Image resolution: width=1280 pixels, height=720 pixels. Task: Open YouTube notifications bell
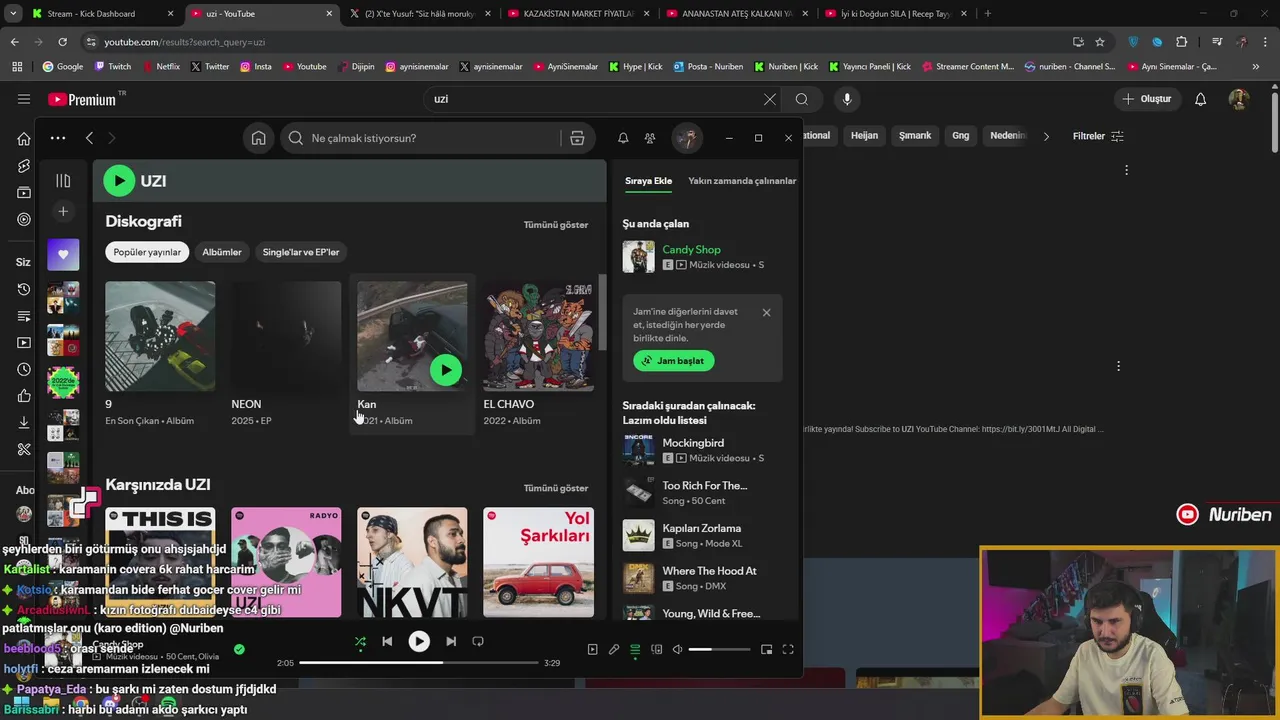coord(1201,99)
